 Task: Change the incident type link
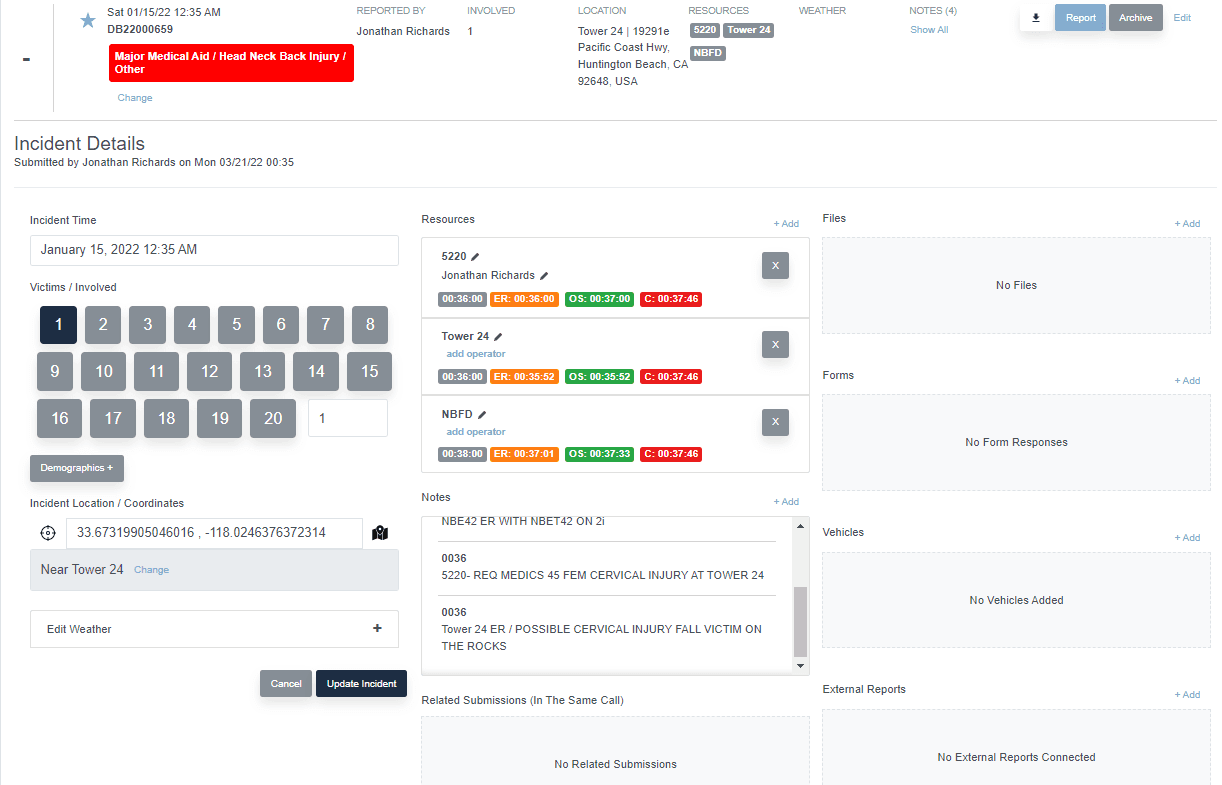coord(135,98)
